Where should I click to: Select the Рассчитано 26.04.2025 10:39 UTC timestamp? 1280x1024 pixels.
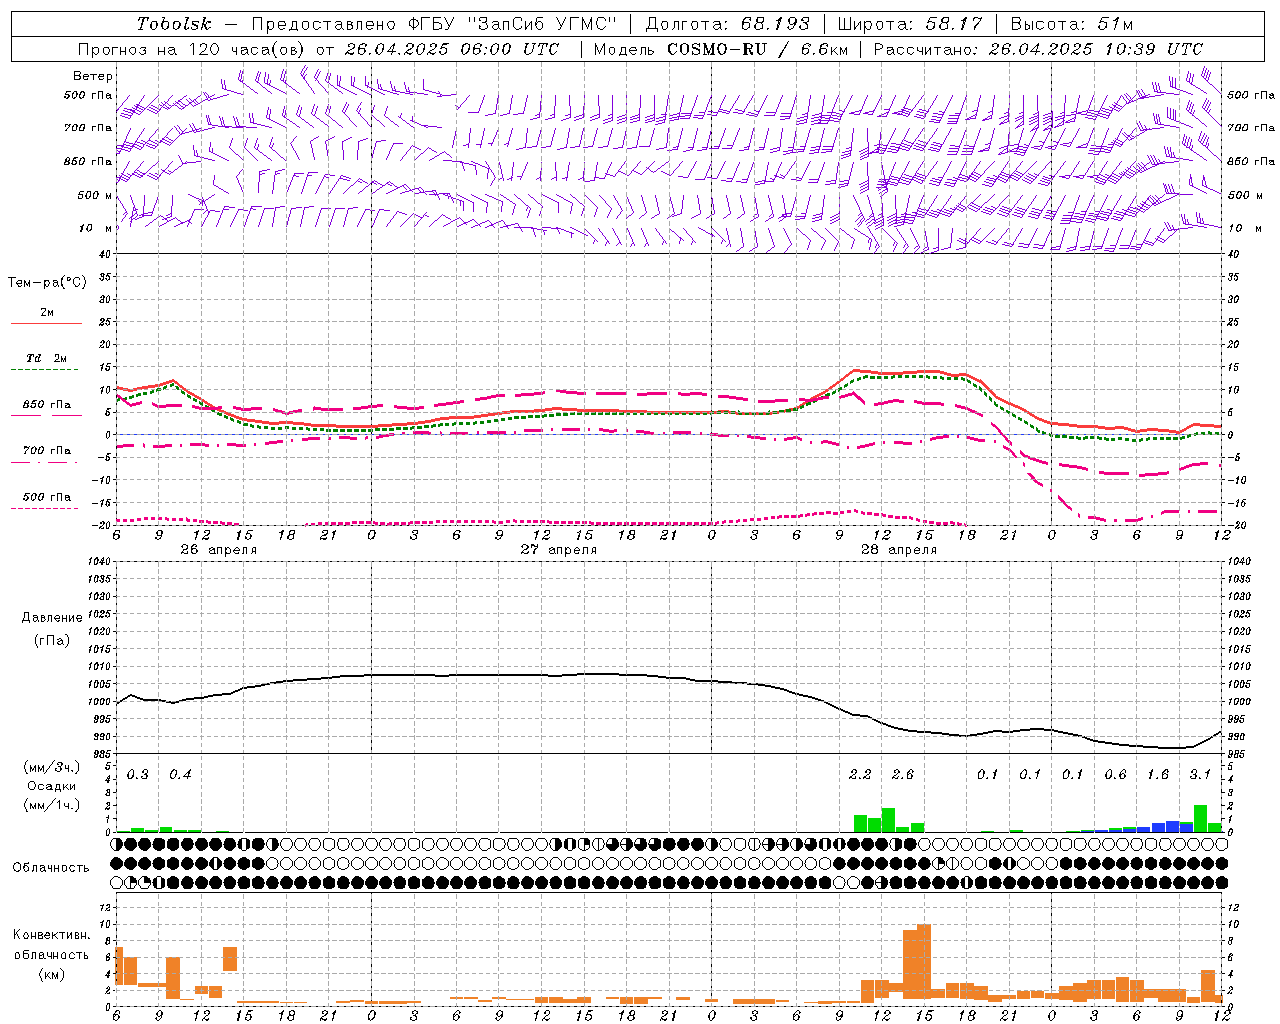point(1038,49)
